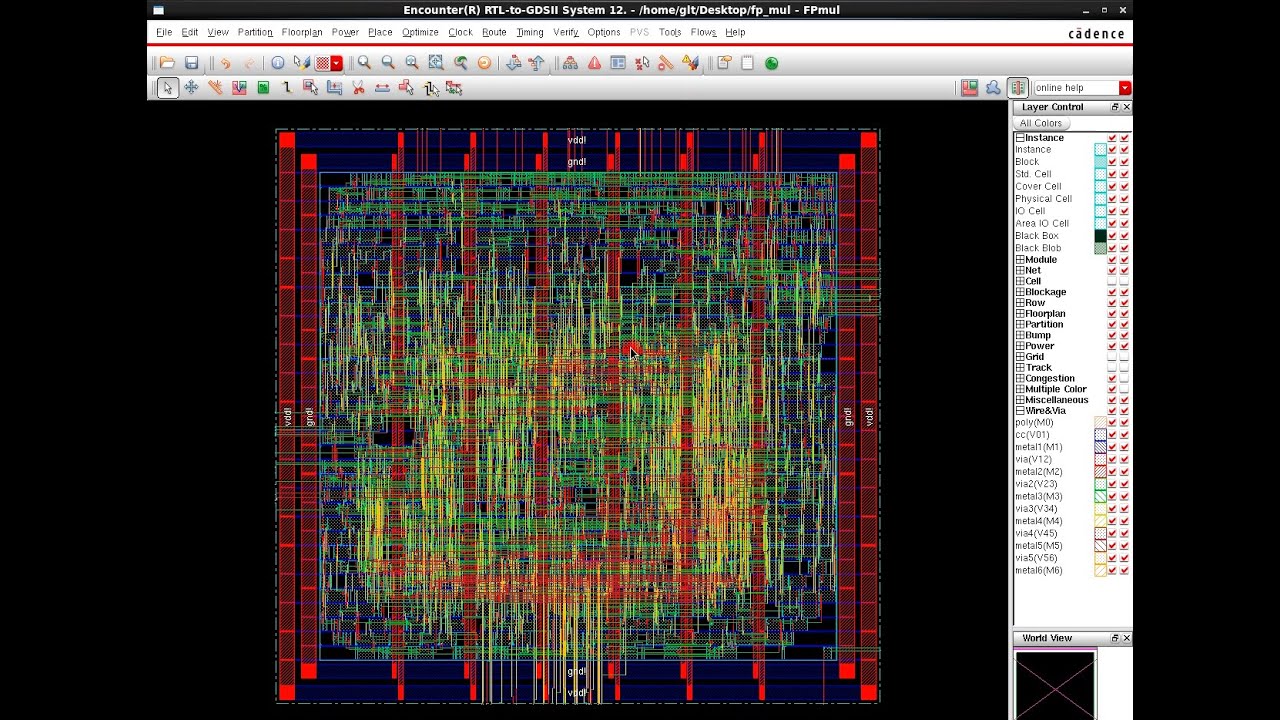Close the World View panel
Image resolution: width=1280 pixels, height=720 pixels.
point(1127,638)
